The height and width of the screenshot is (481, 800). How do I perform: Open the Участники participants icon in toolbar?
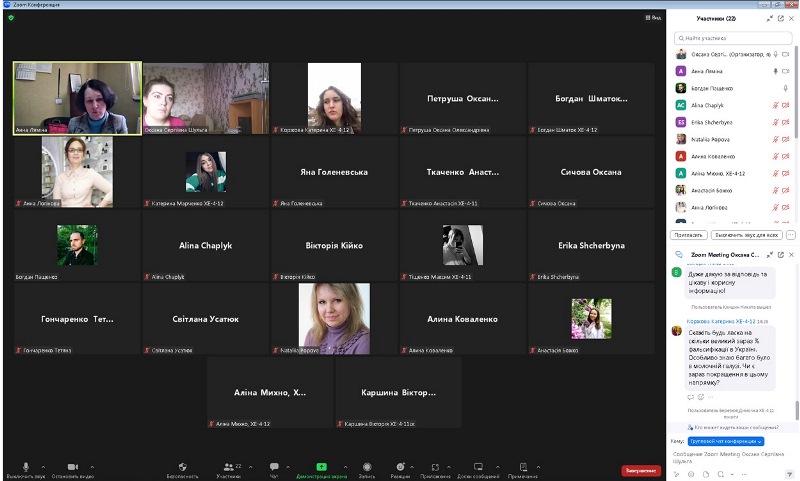[227, 468]
